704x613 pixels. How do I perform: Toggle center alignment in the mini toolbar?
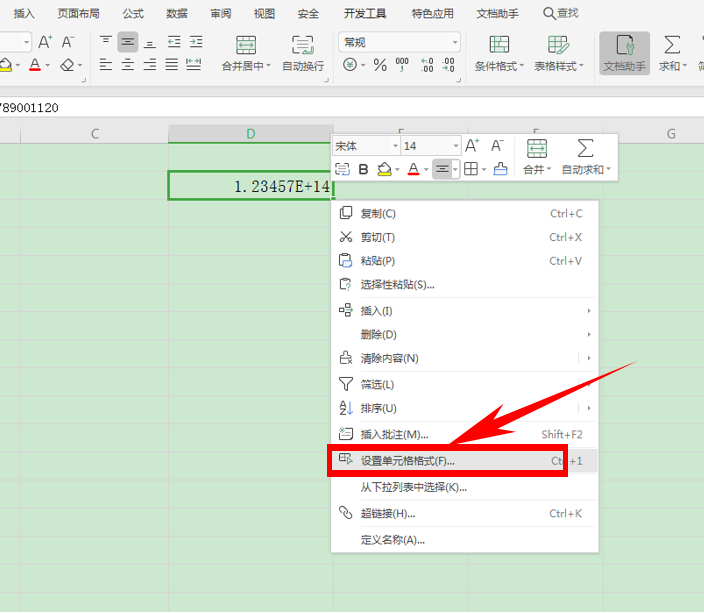pos(442,169)
